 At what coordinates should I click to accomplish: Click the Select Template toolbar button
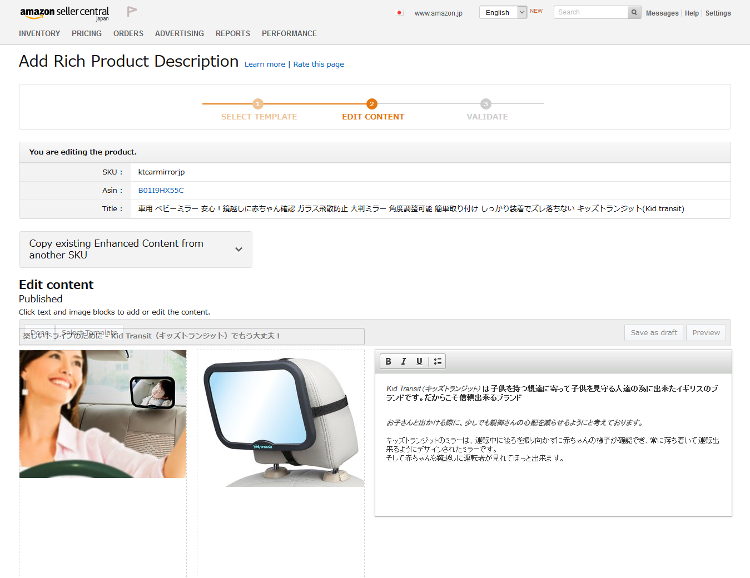coord(89,332)
